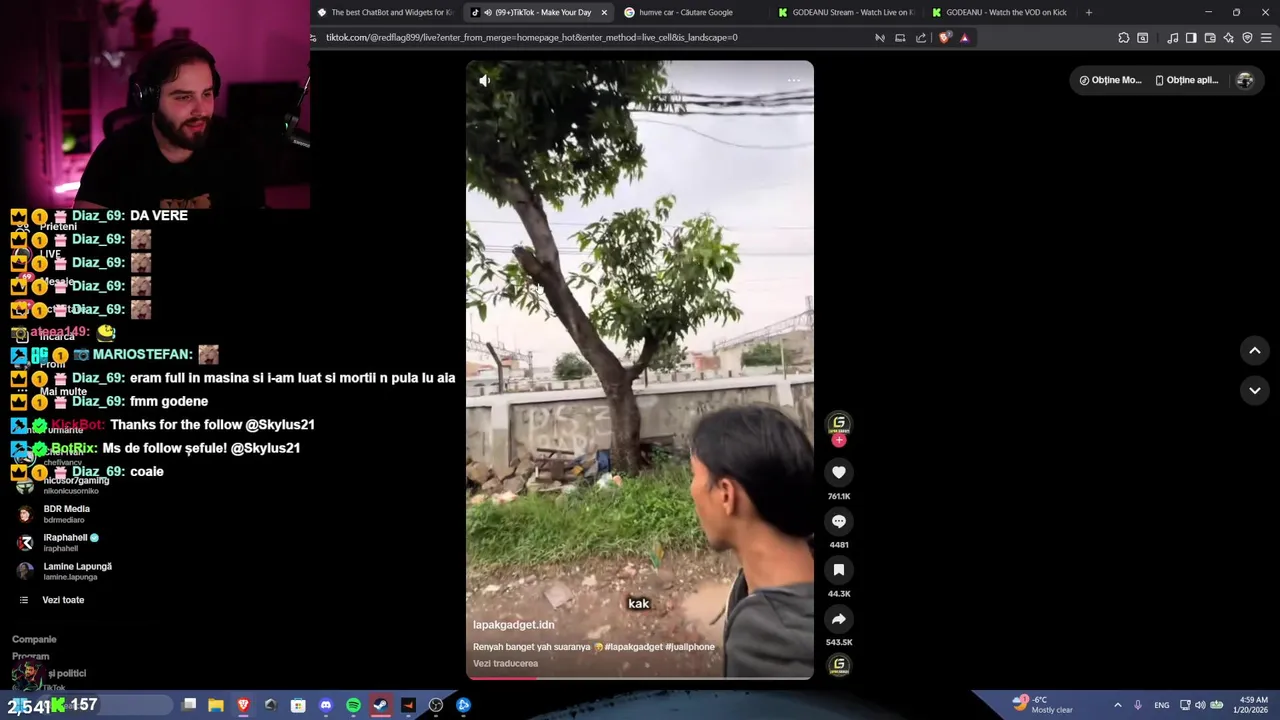Open the browser hamburger main menu
Viewport: 1280px width, 720px height.
[1267, 38]
